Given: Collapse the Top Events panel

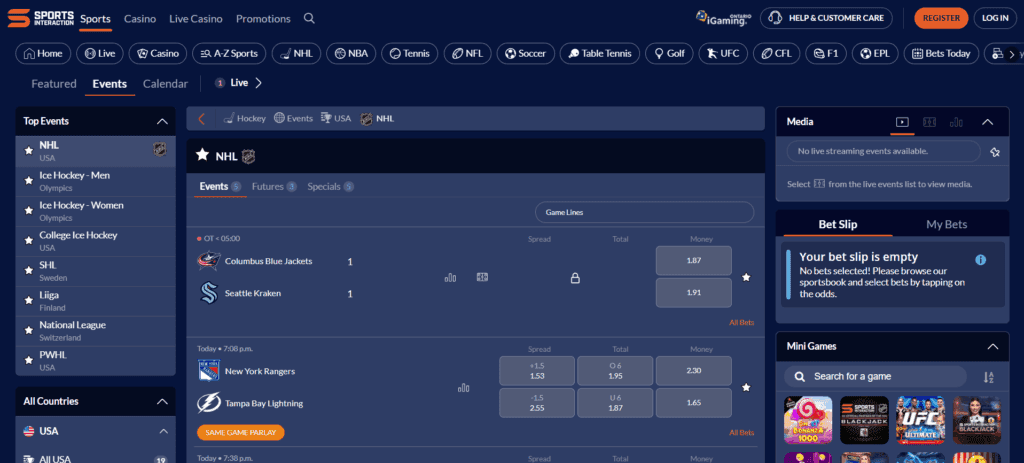Looking at the screenshot, I should (x=163, y=121).
